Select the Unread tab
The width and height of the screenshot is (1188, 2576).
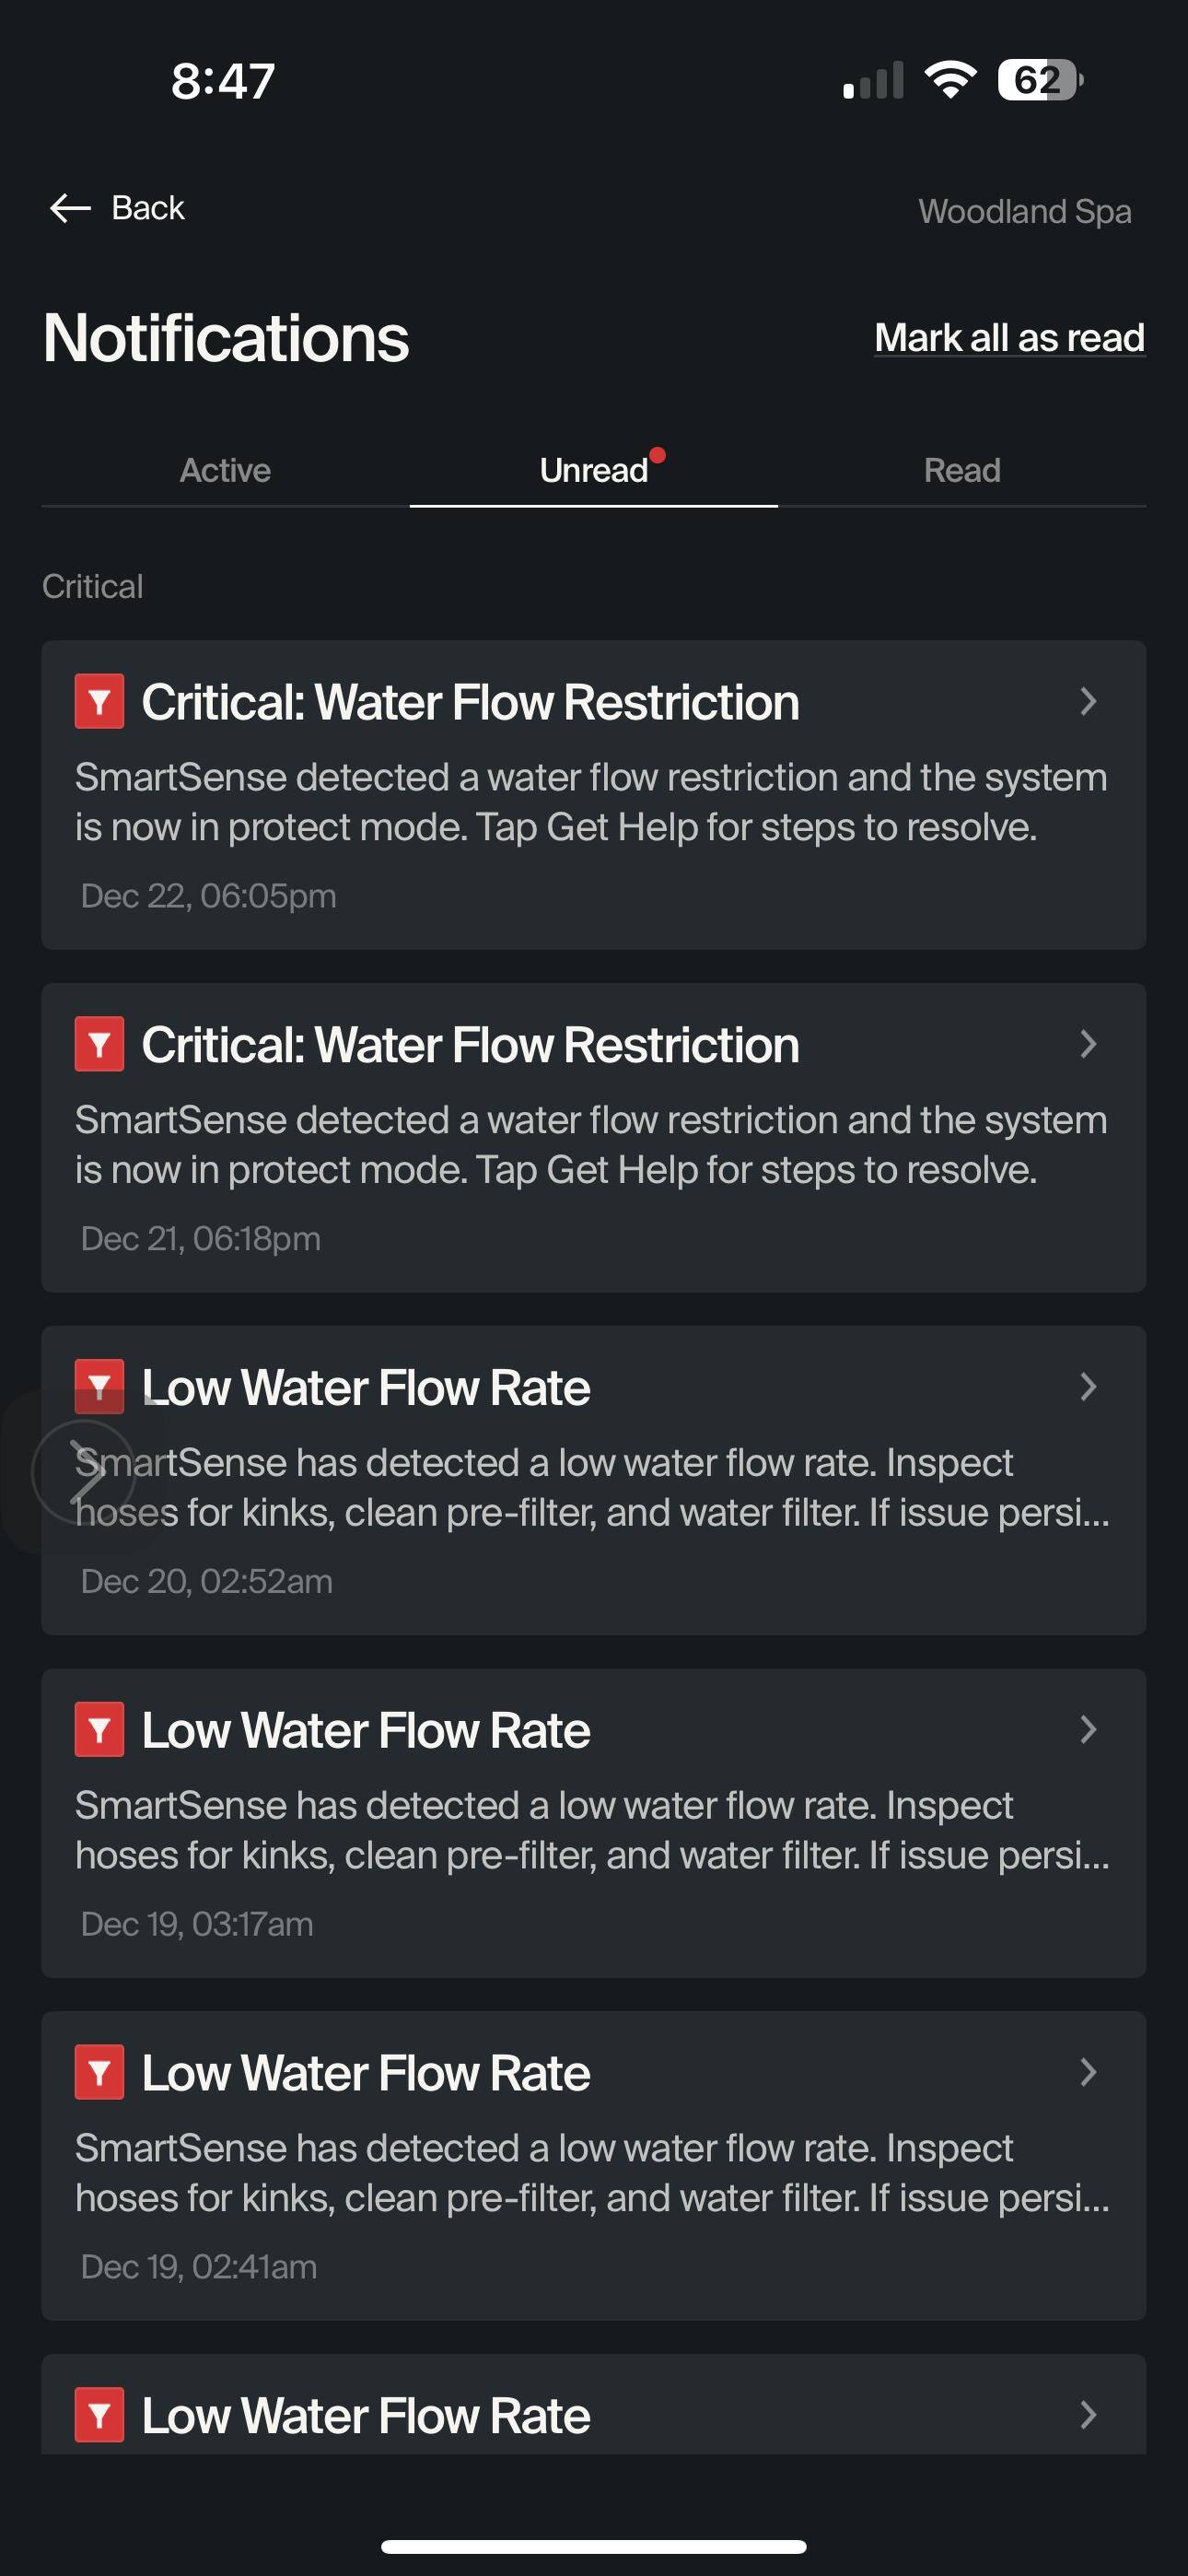pyautogui.click(x=594, y=470)
